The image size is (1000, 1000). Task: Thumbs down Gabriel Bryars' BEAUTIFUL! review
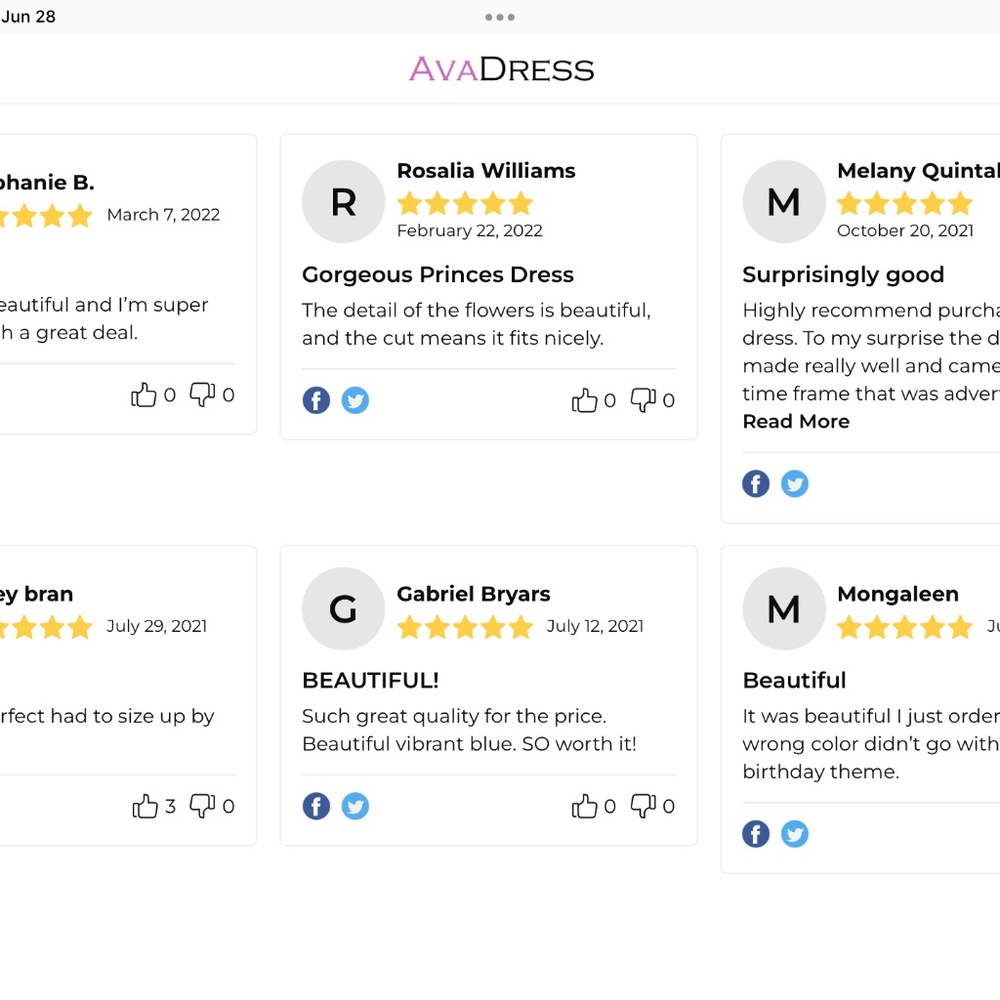pyautogui.click(x=643, y=805)
